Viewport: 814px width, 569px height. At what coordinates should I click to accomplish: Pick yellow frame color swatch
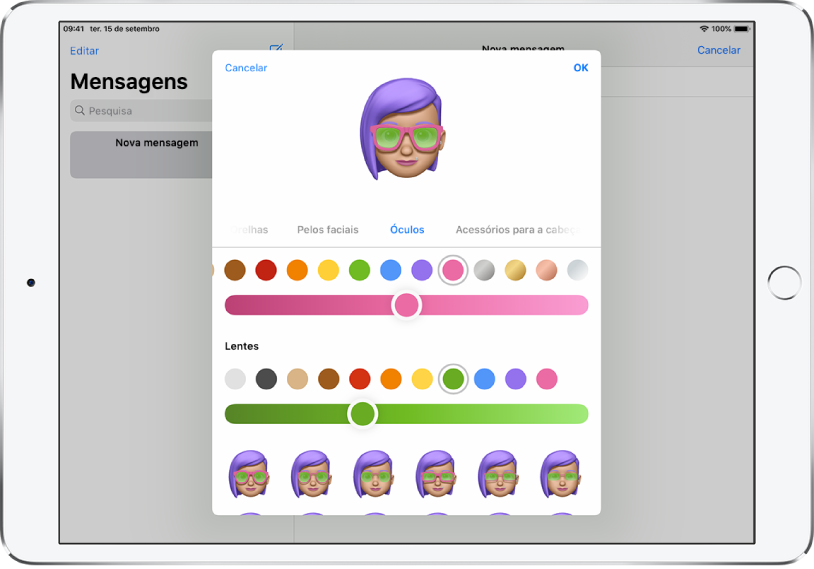click(x=328, y=270)
